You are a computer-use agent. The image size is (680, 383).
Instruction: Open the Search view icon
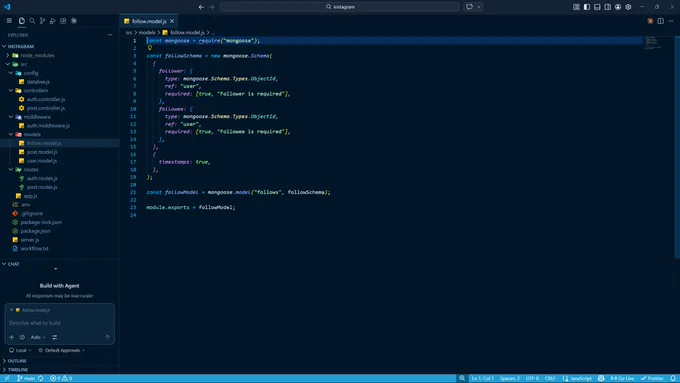pos(32,20)
